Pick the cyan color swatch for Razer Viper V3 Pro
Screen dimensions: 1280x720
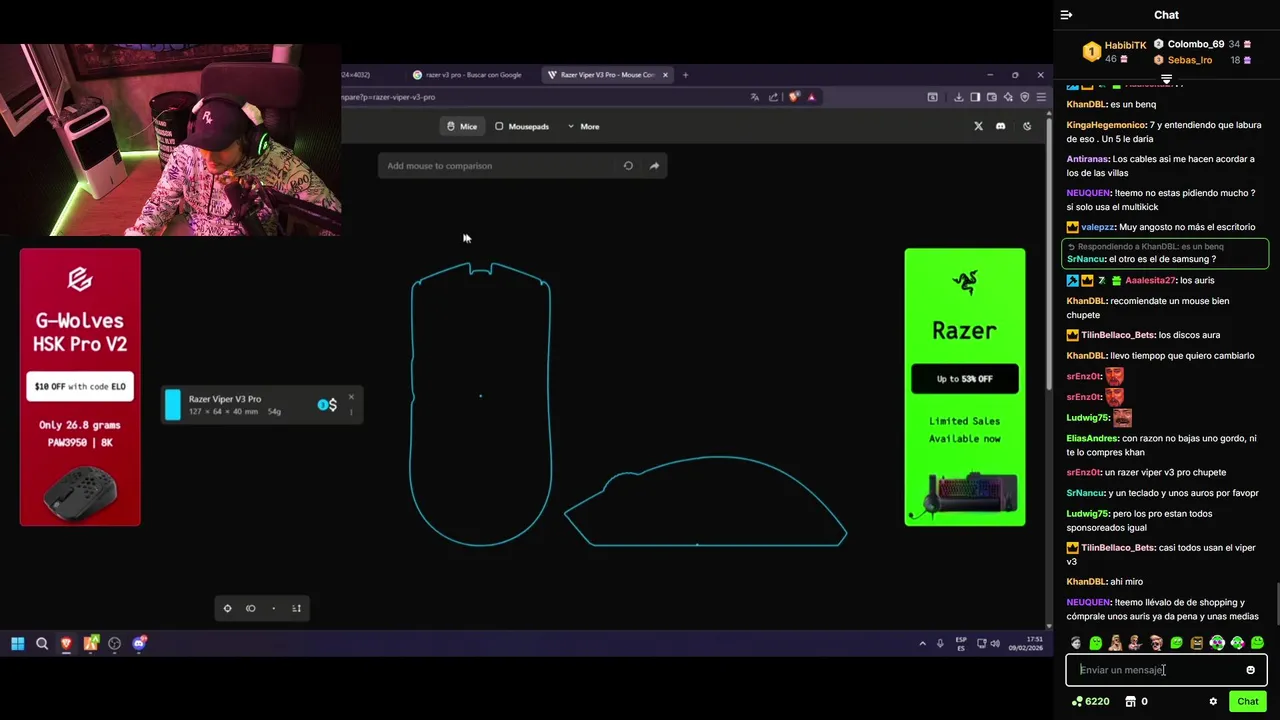(173, 404)
